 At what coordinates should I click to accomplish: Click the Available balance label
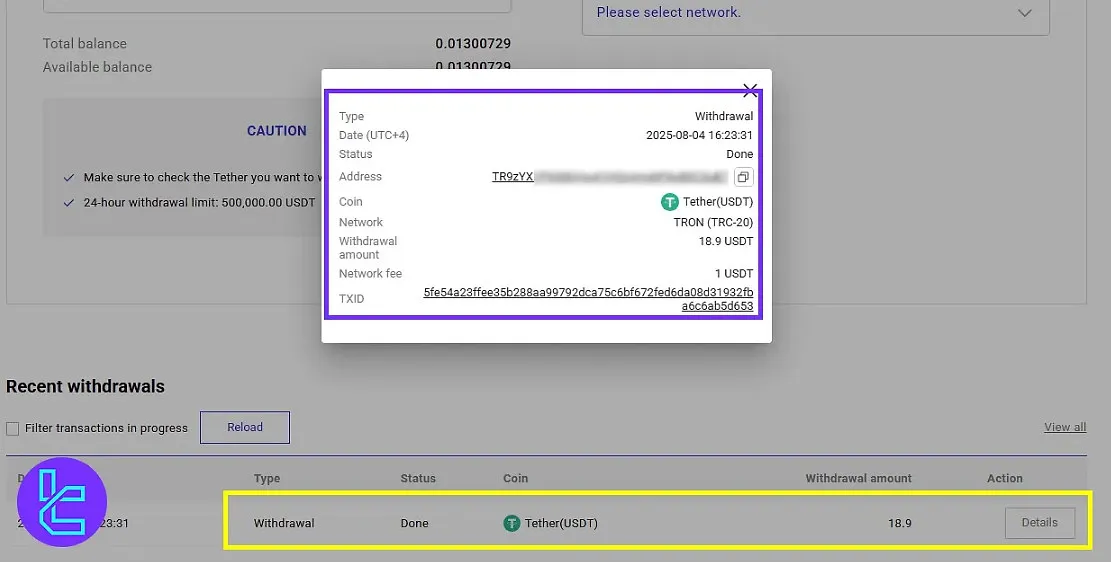click(x=97, y=67)
